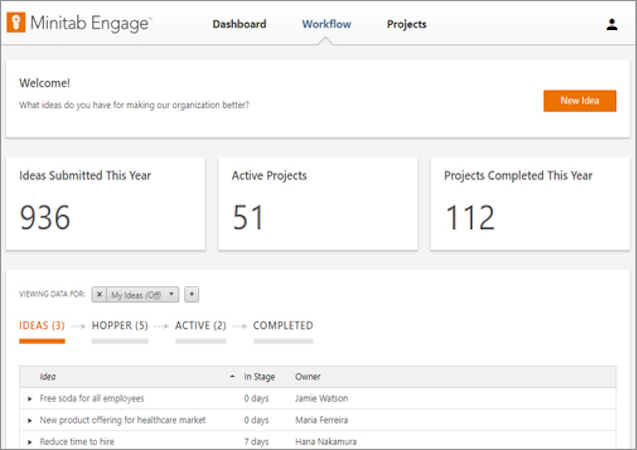Open the Projects tab

(406, 24)
